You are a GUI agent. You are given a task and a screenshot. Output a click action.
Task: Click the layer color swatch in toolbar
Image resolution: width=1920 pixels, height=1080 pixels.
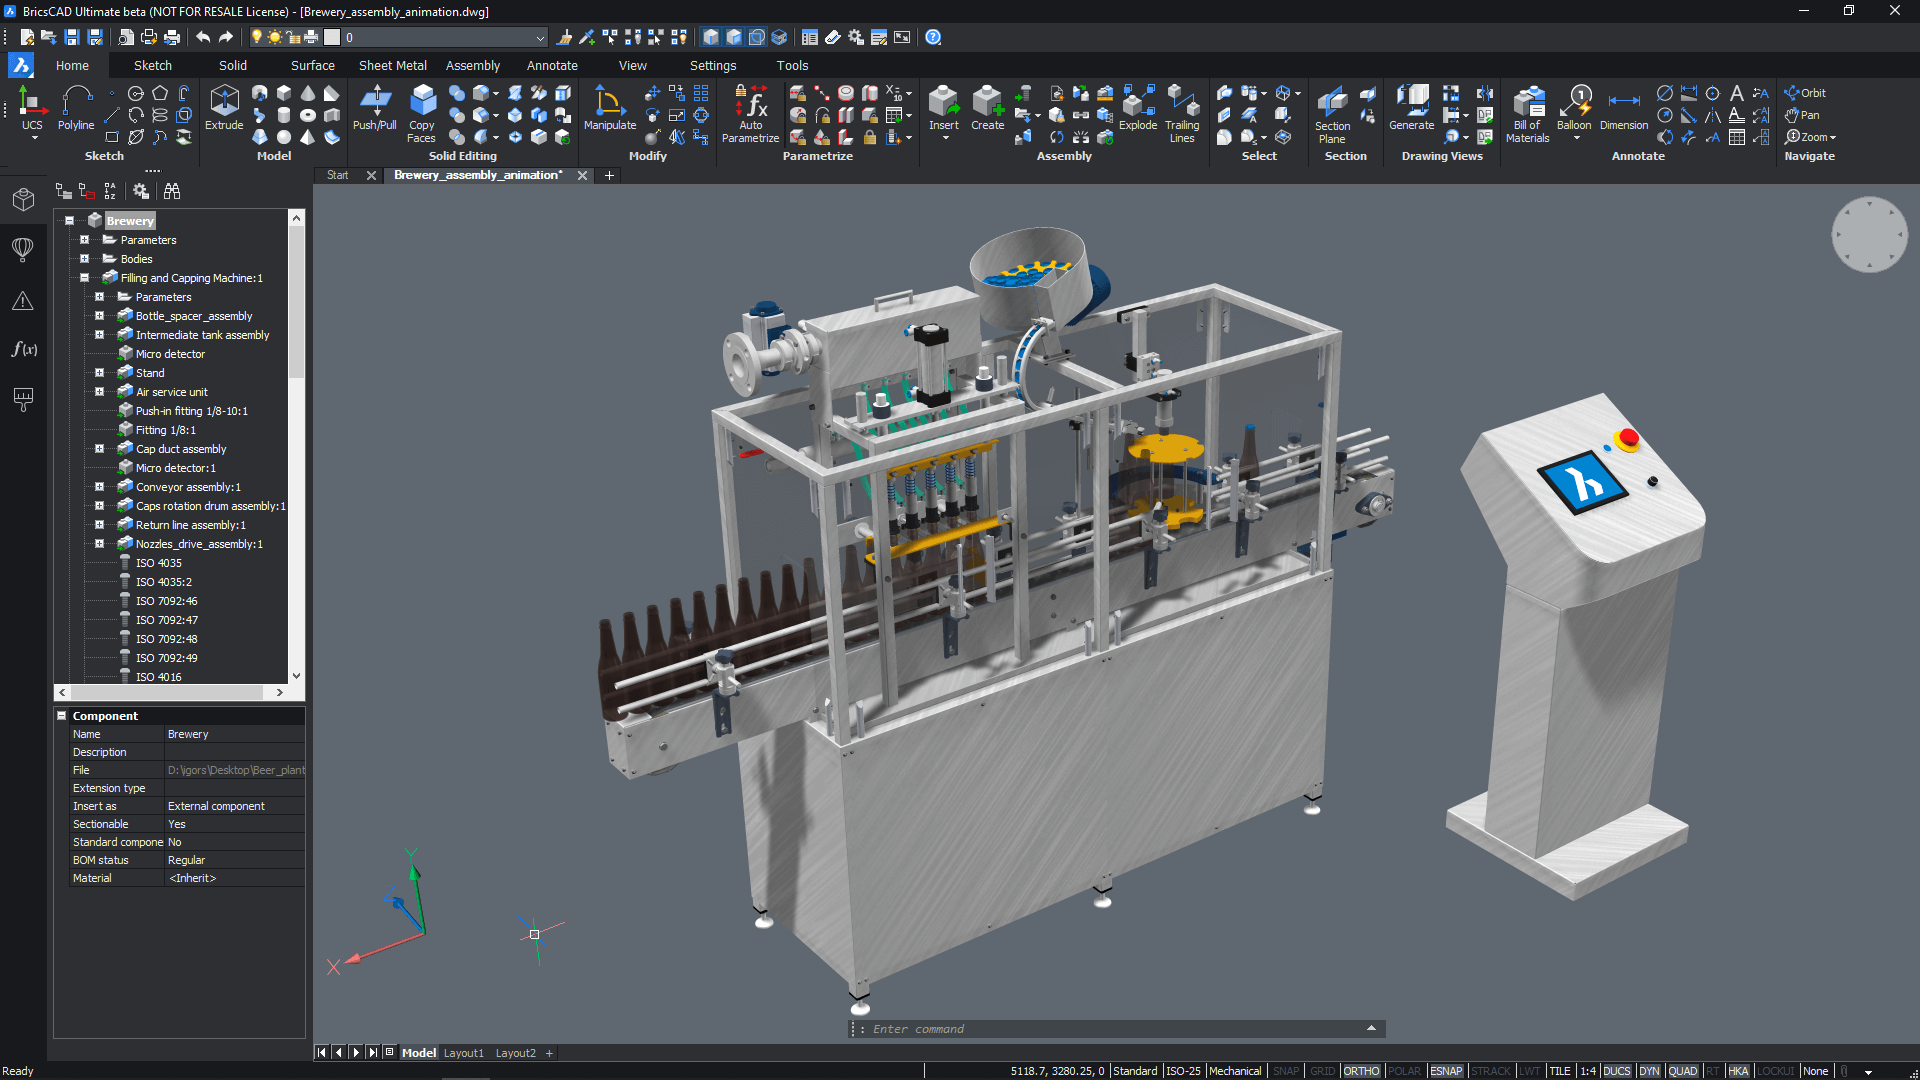coord(332,37)
